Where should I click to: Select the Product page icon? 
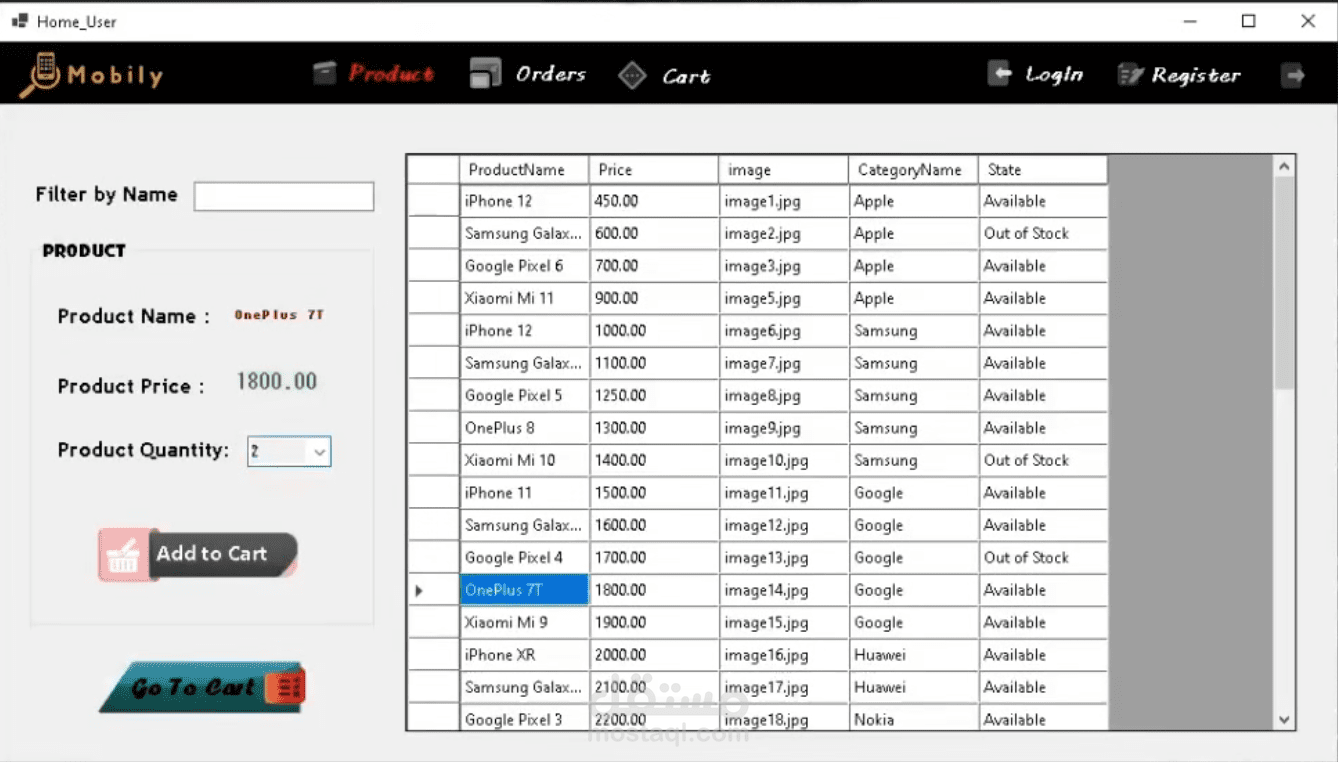325,72
